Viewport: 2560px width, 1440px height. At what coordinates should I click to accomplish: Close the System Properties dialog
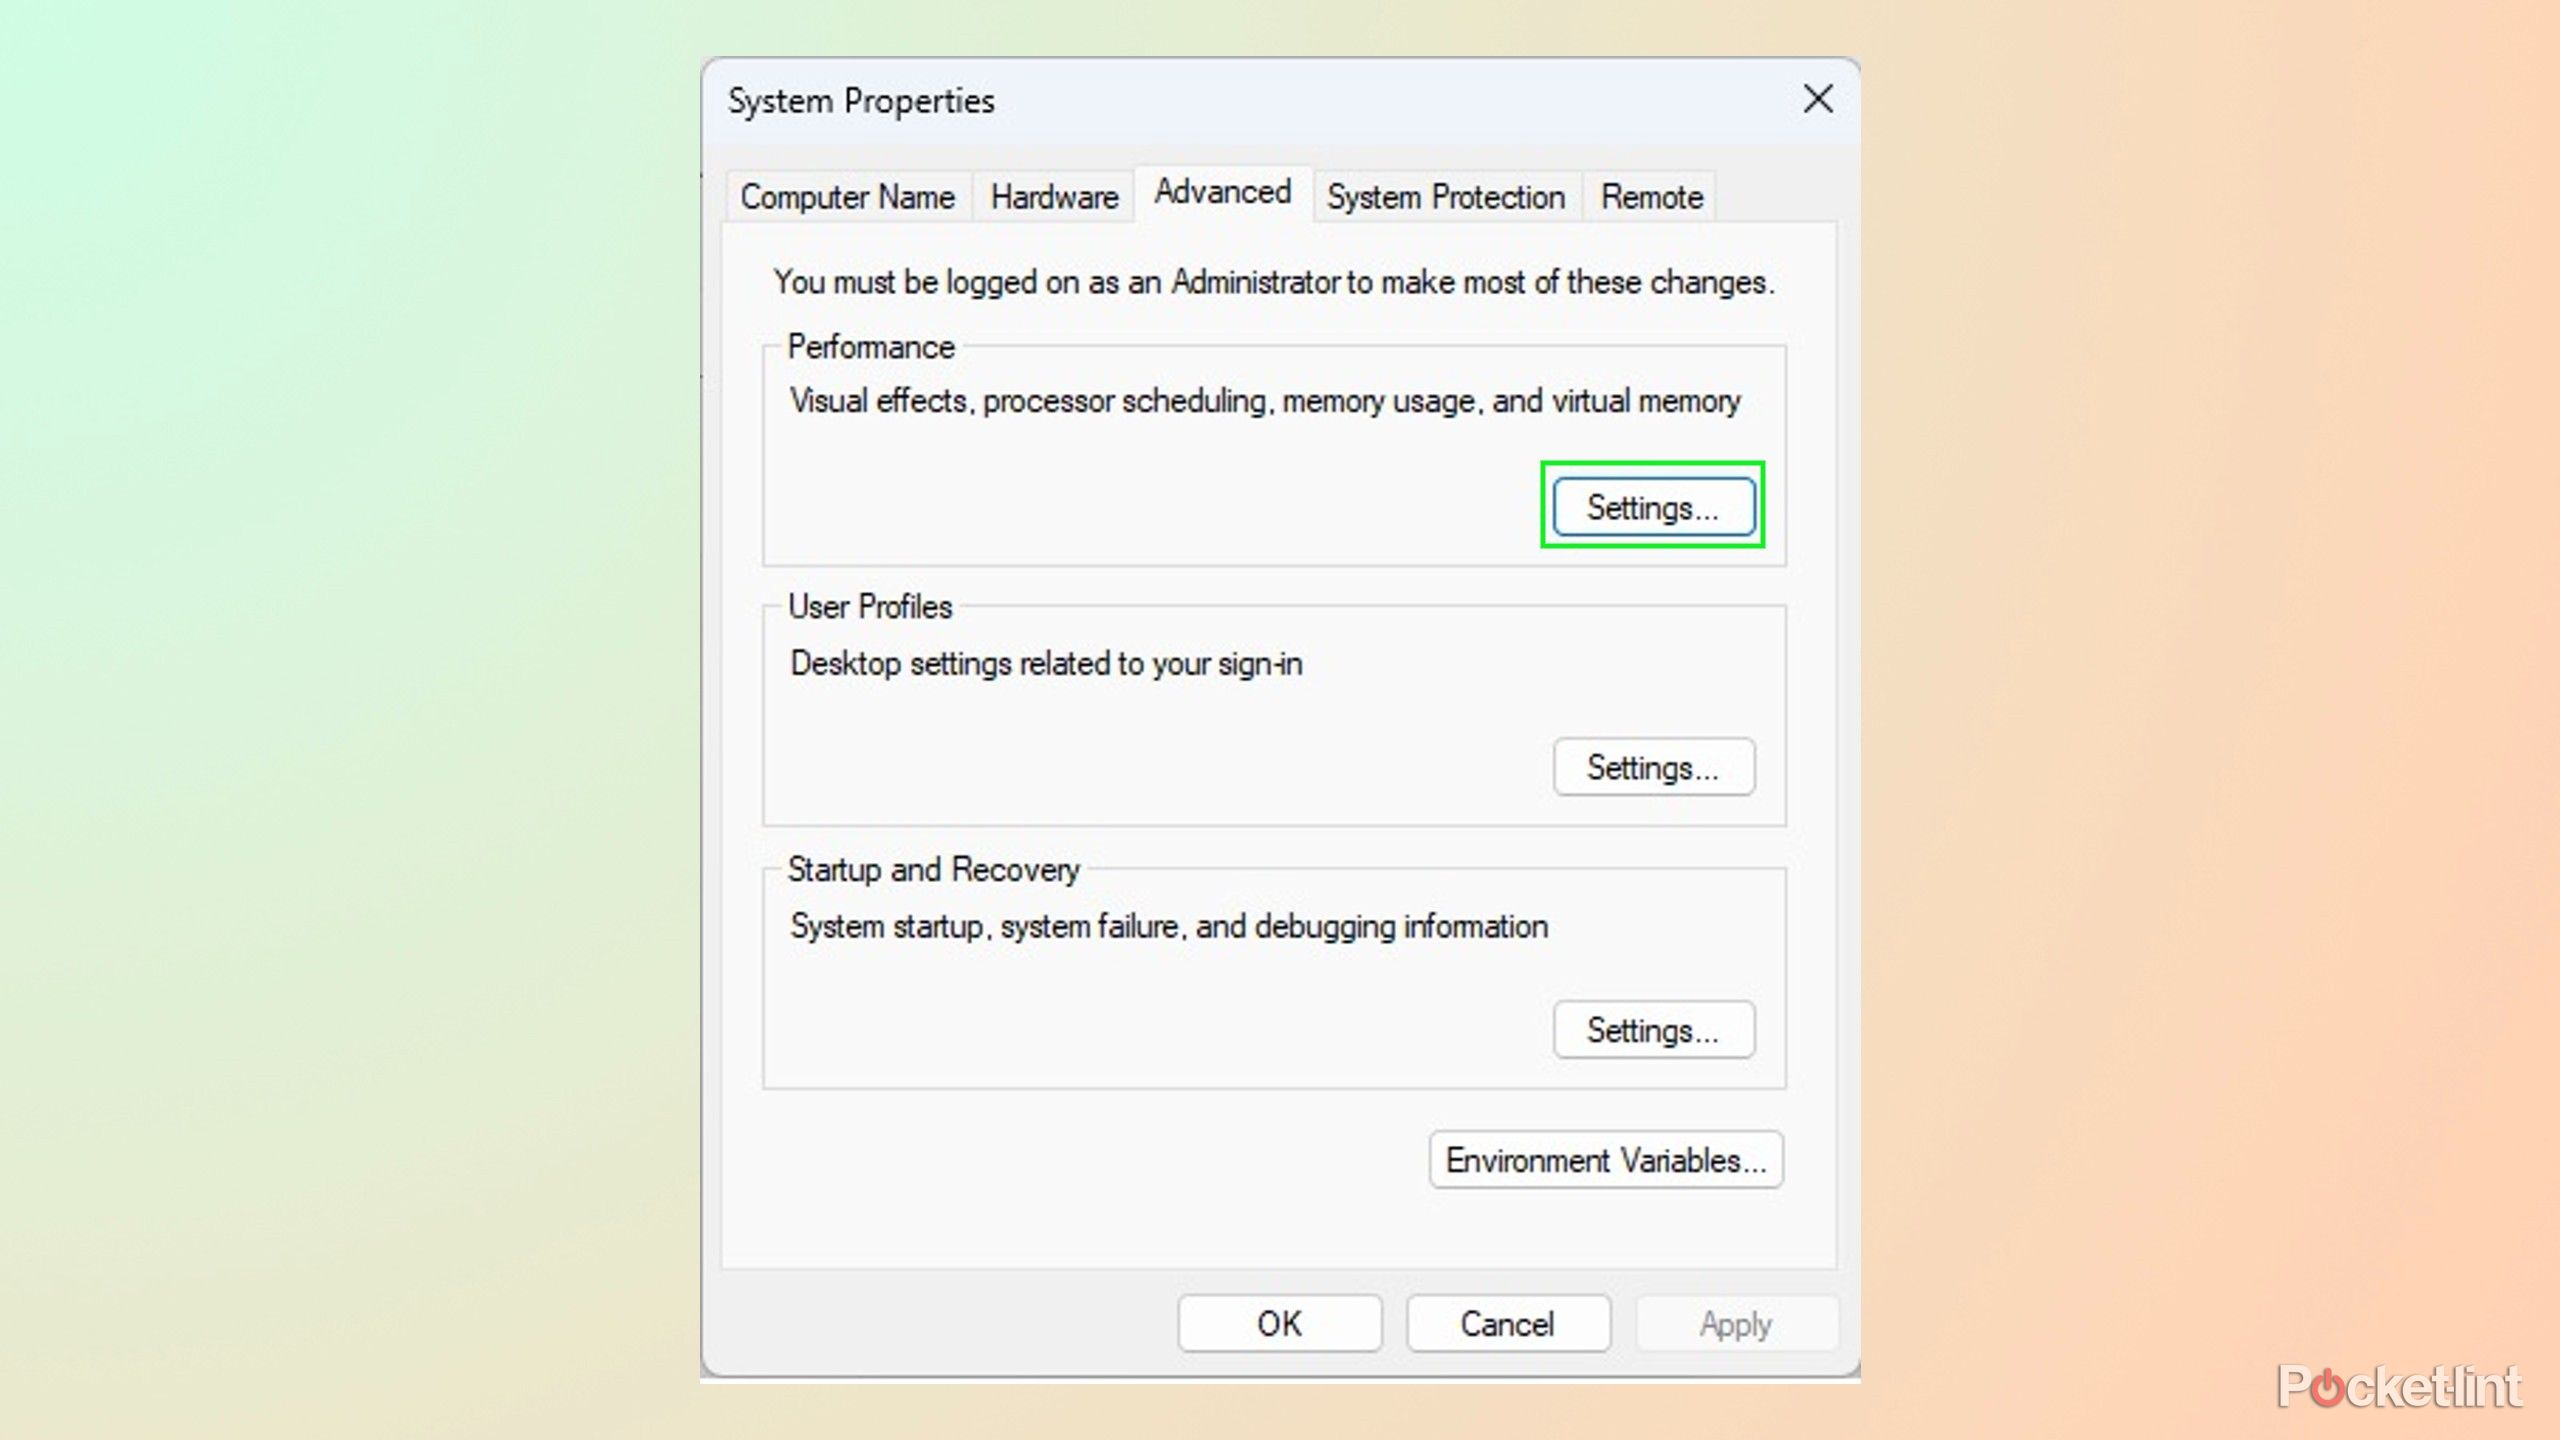1817,99
